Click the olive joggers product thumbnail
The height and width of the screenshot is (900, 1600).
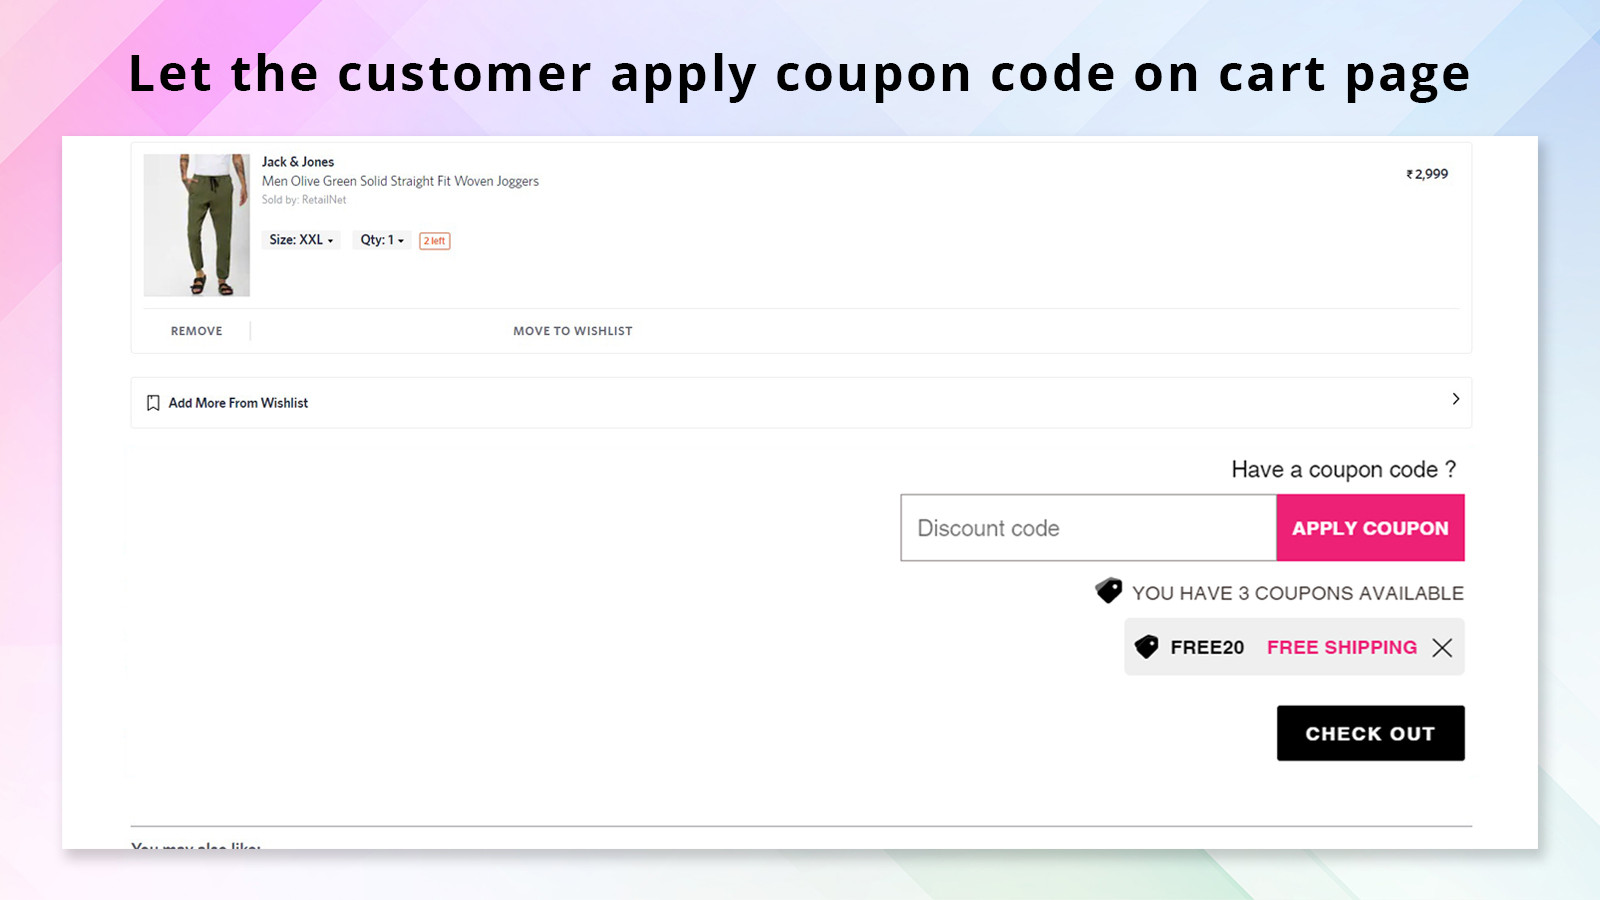(x=196, y=224)
